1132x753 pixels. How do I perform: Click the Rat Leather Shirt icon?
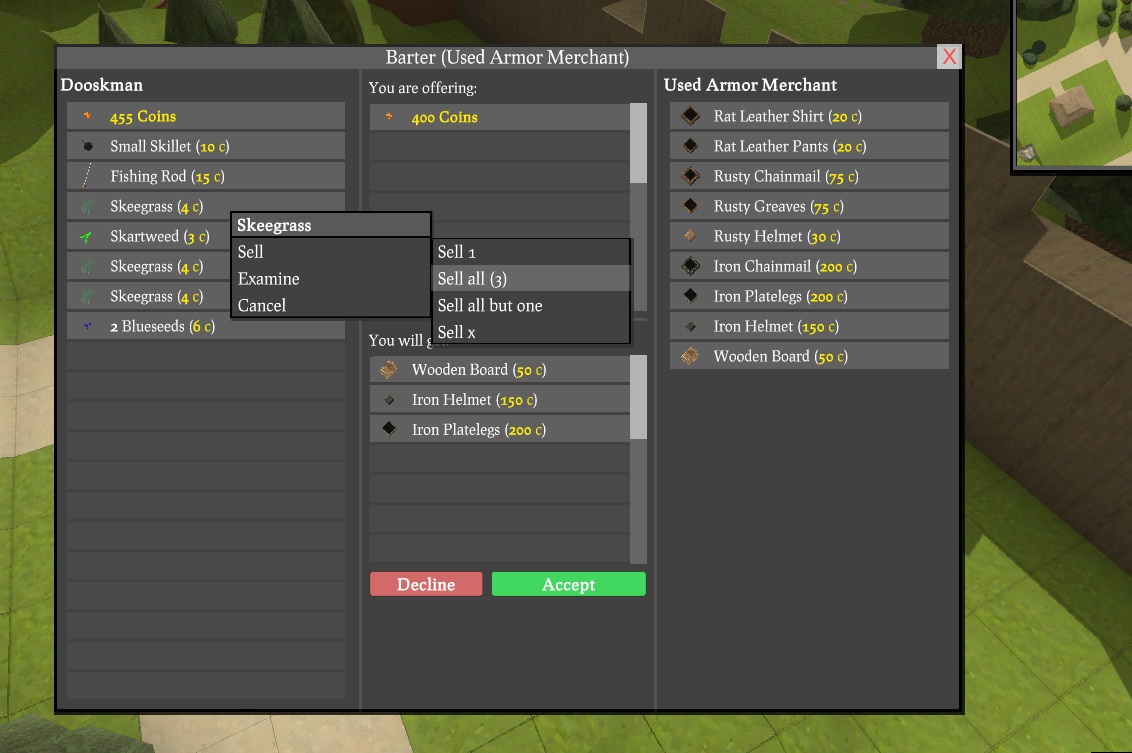[690, 117]
